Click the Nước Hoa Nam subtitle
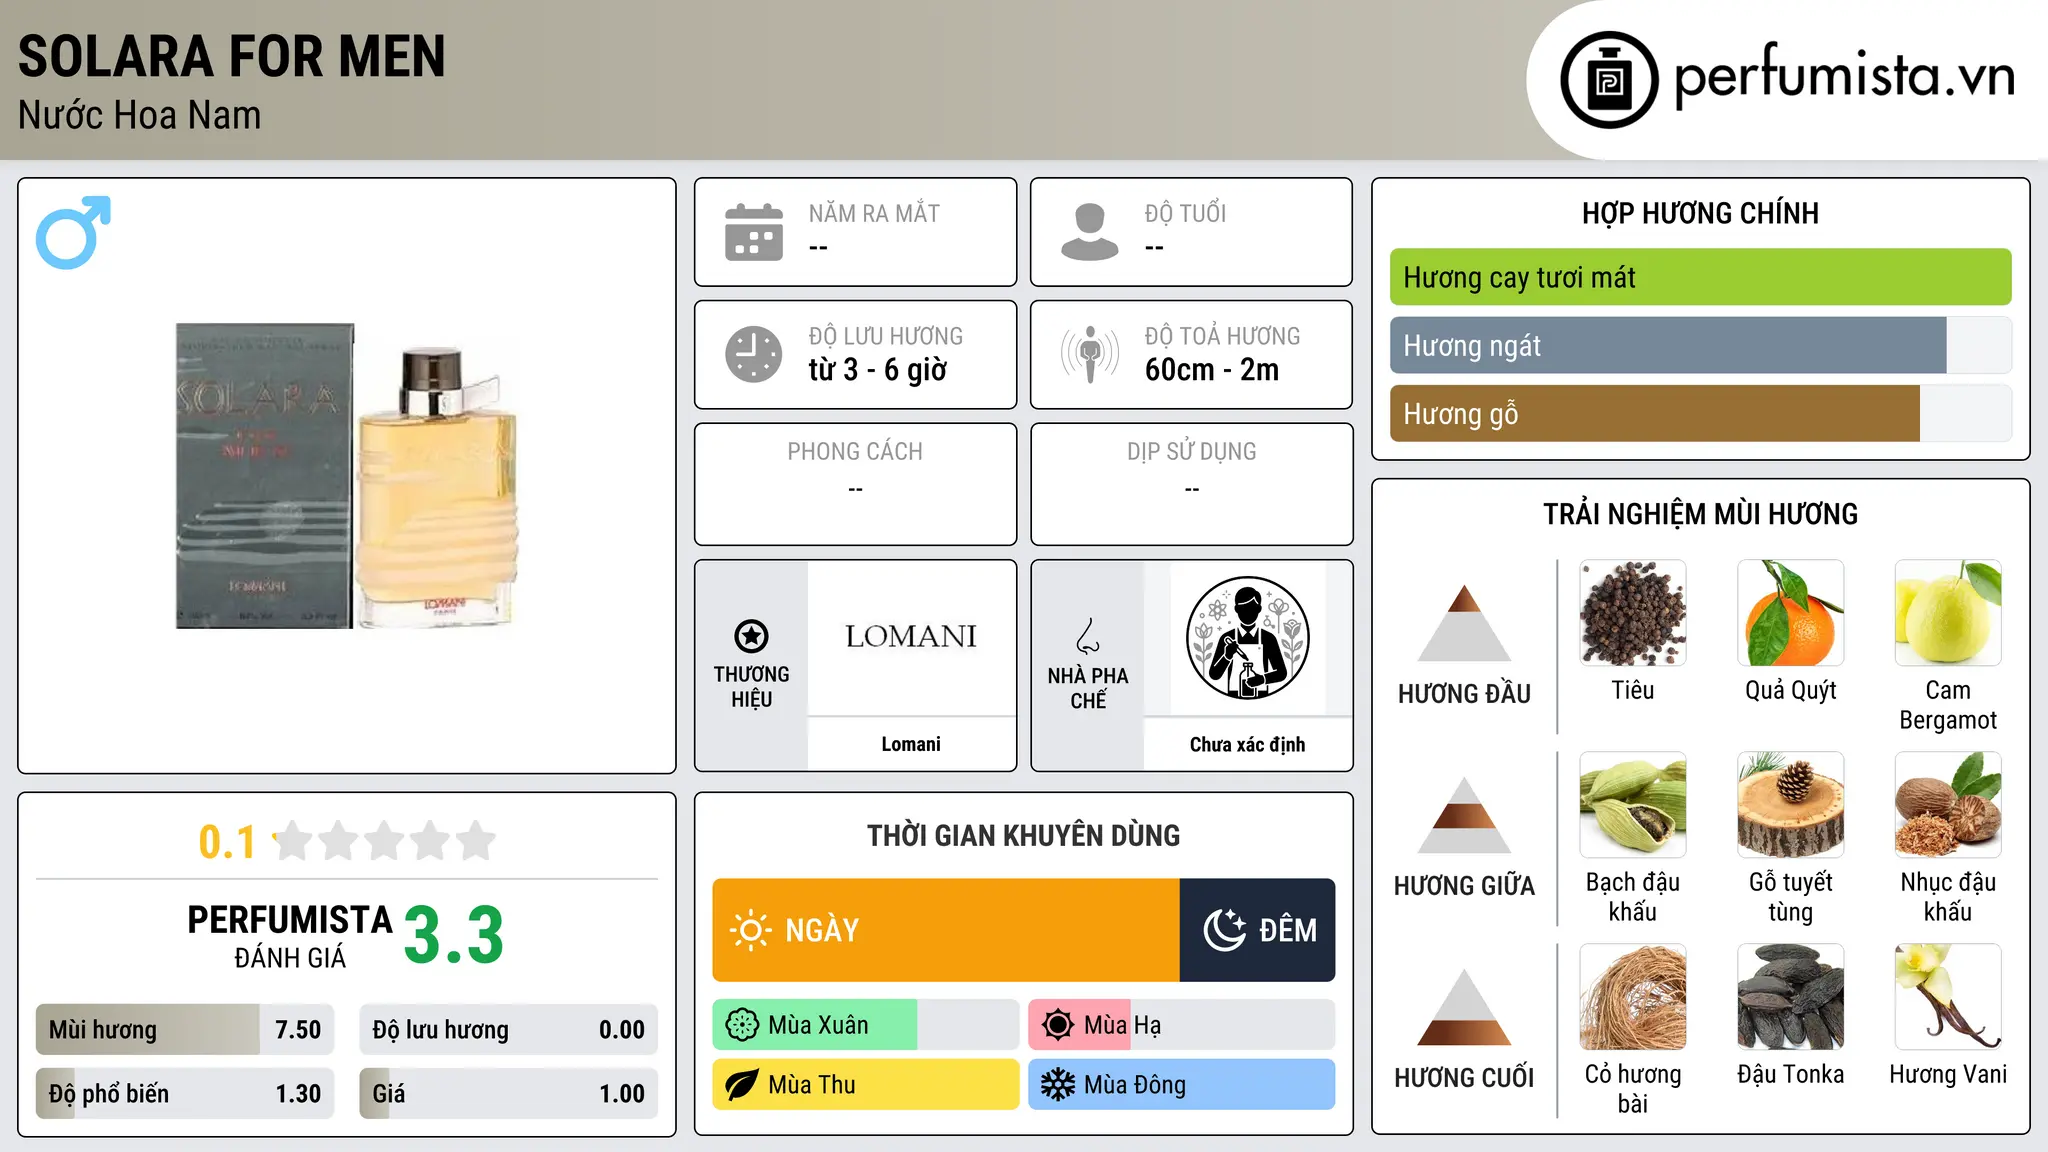2048x1152 pixels. click(140, 115)
